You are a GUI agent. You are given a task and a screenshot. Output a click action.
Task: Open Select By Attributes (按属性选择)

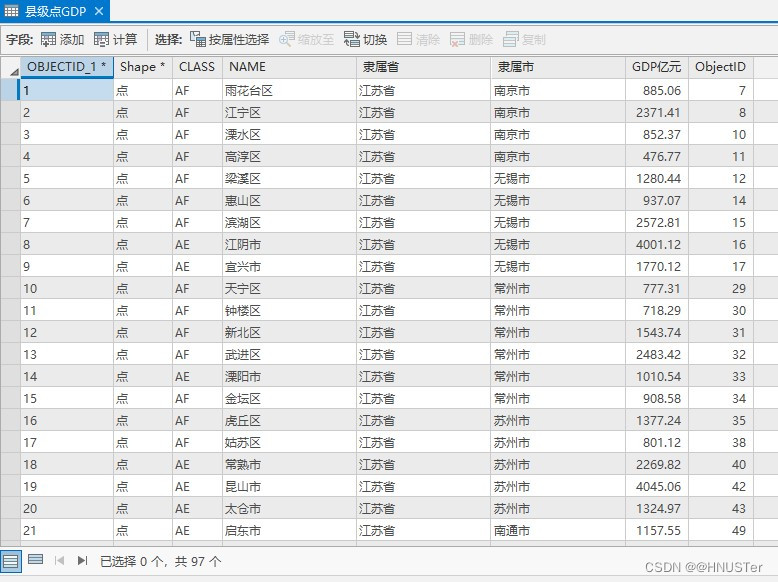(229, 39)
